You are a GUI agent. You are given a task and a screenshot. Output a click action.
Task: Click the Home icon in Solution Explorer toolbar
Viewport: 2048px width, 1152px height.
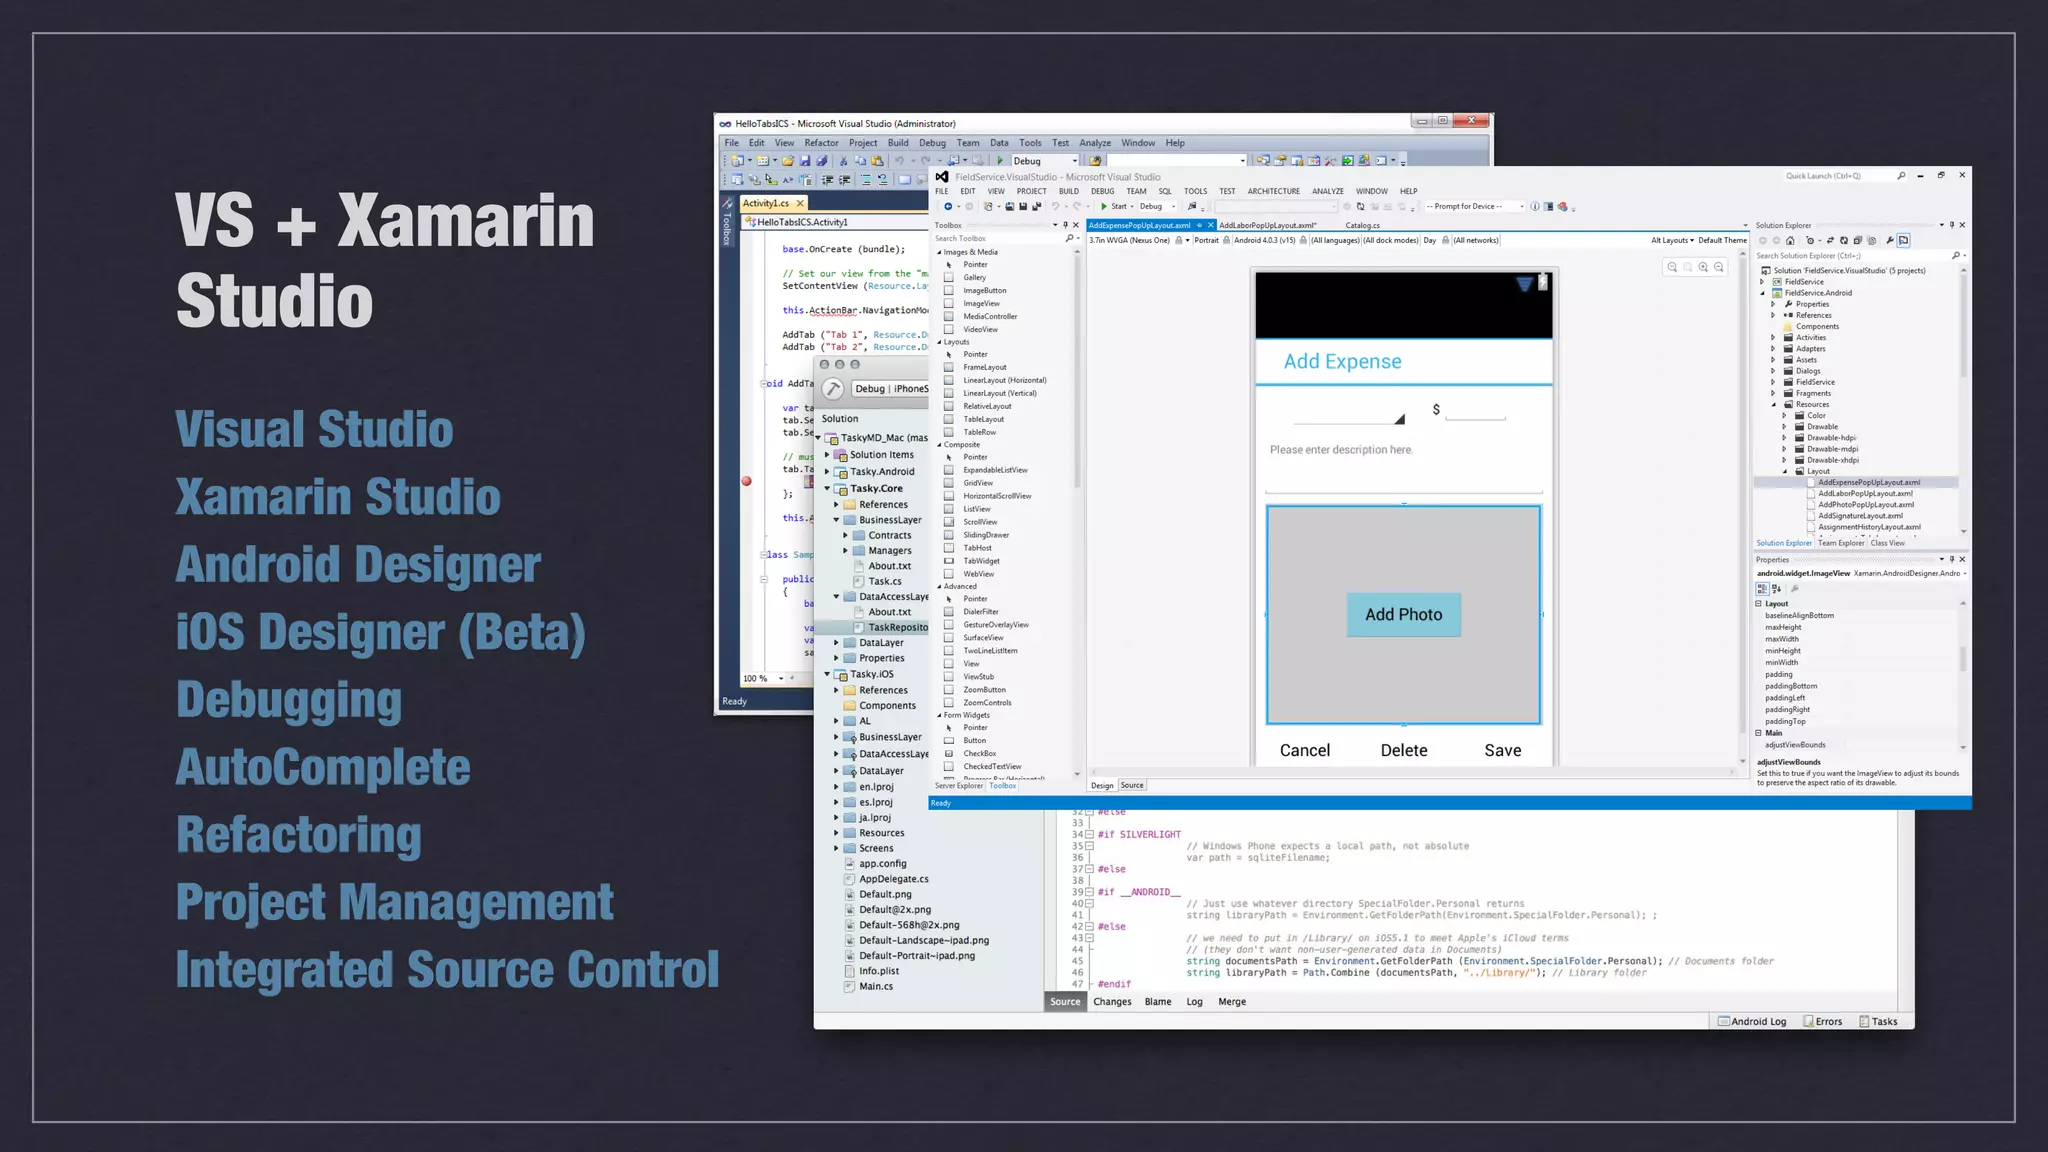click(x=1790, y=240)
